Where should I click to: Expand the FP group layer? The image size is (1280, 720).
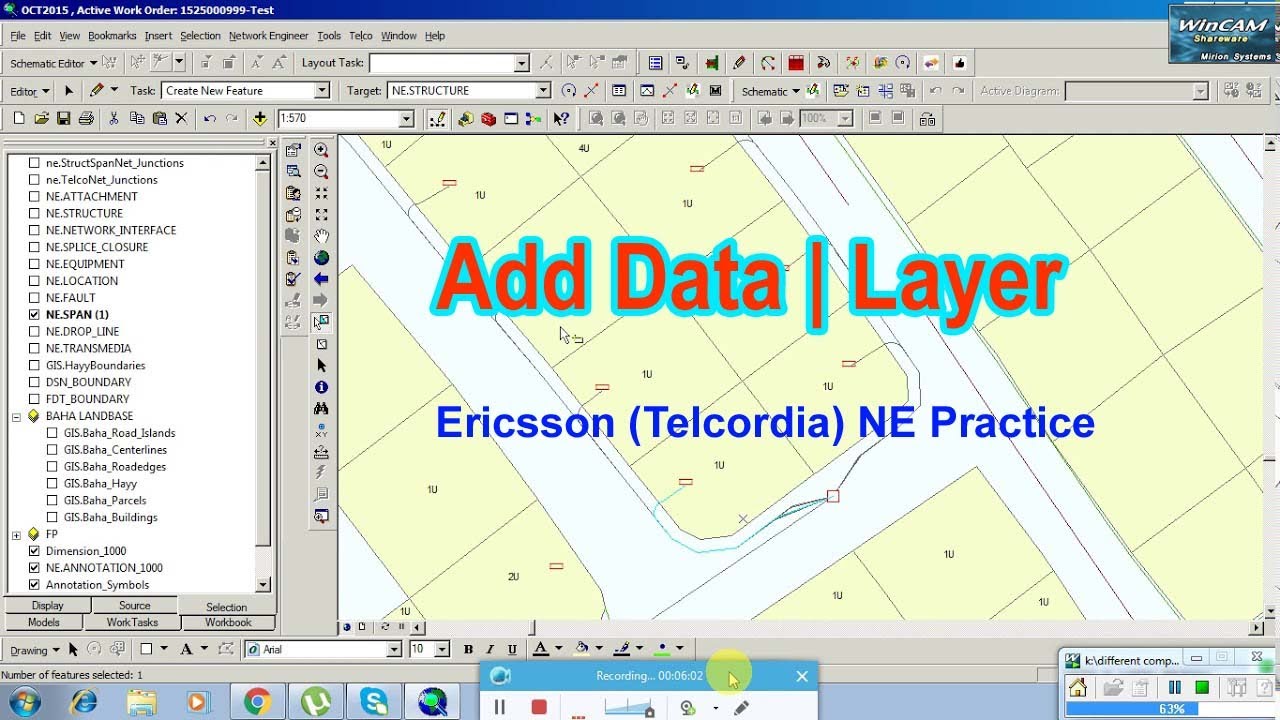[16, 534]
